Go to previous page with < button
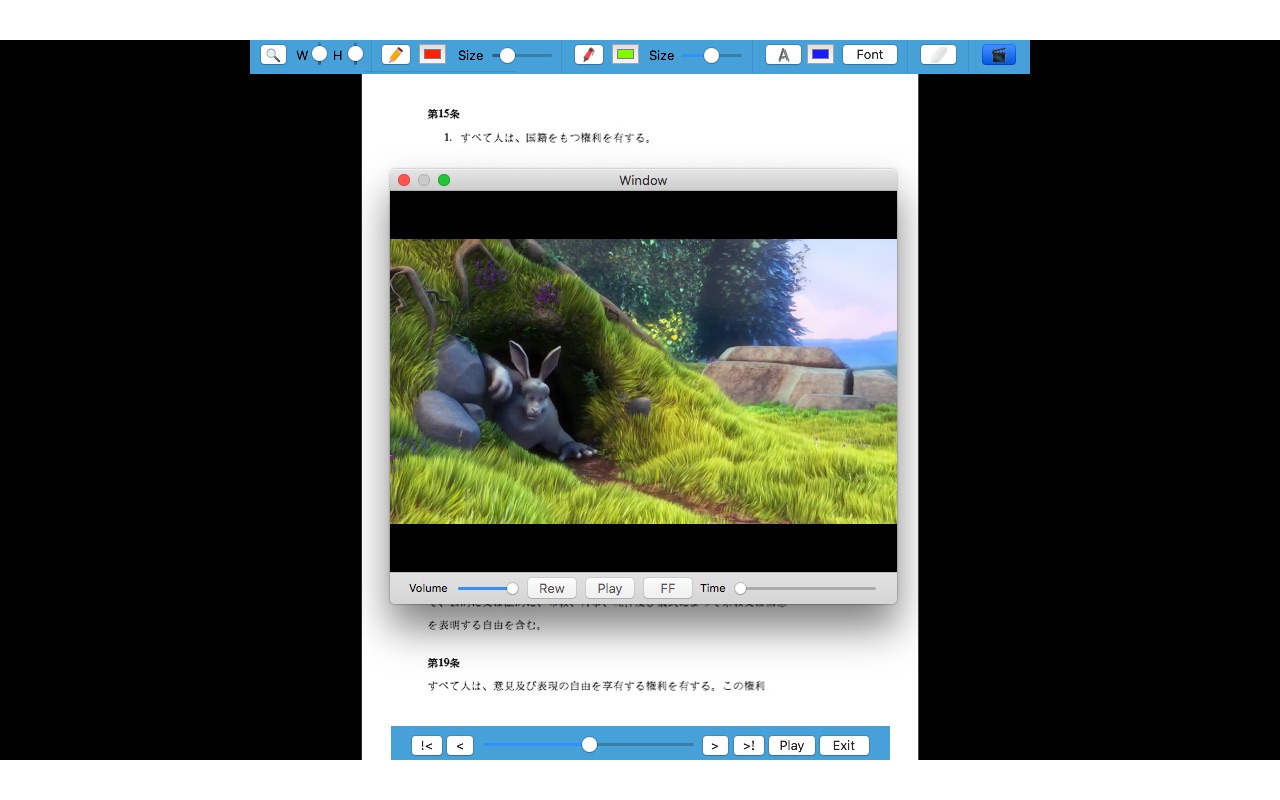The image size is (1280, 800). click(460, 745)
